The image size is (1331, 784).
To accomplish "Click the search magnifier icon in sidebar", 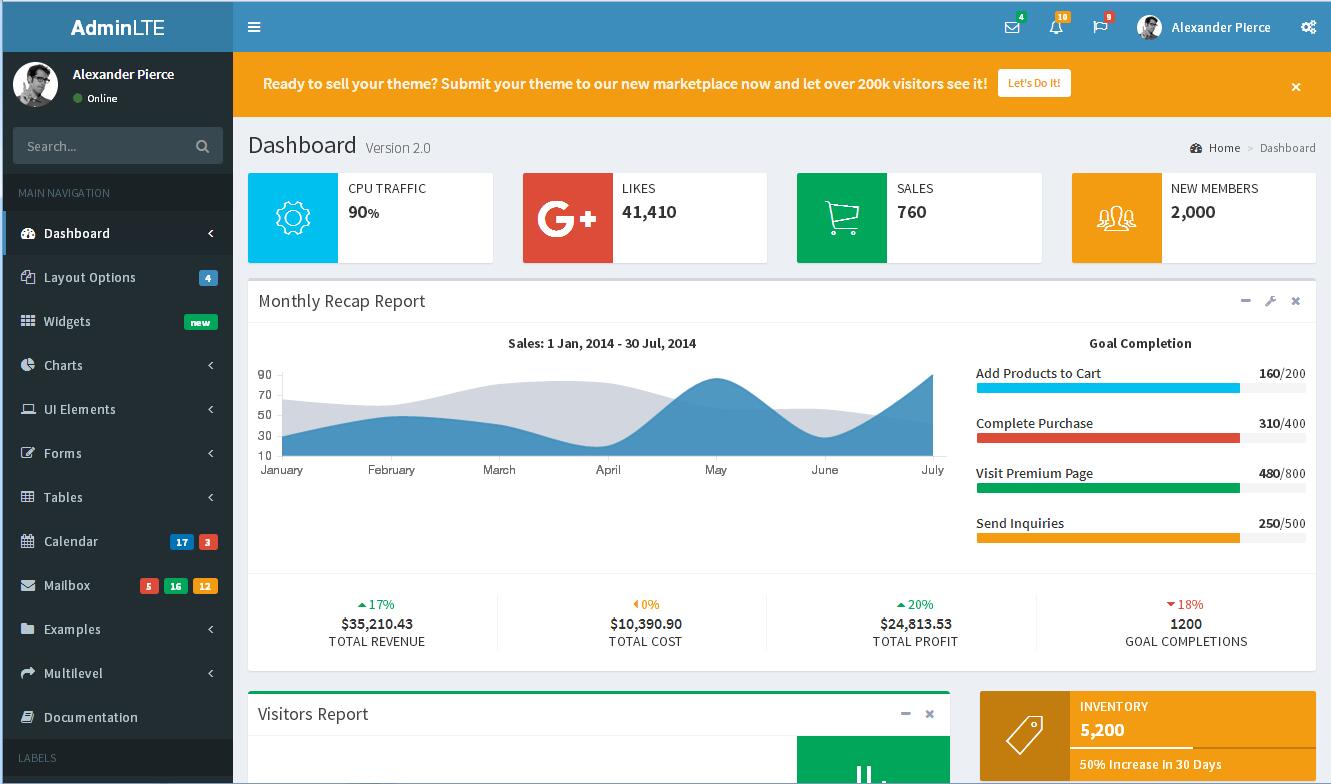I will (202, 146).
